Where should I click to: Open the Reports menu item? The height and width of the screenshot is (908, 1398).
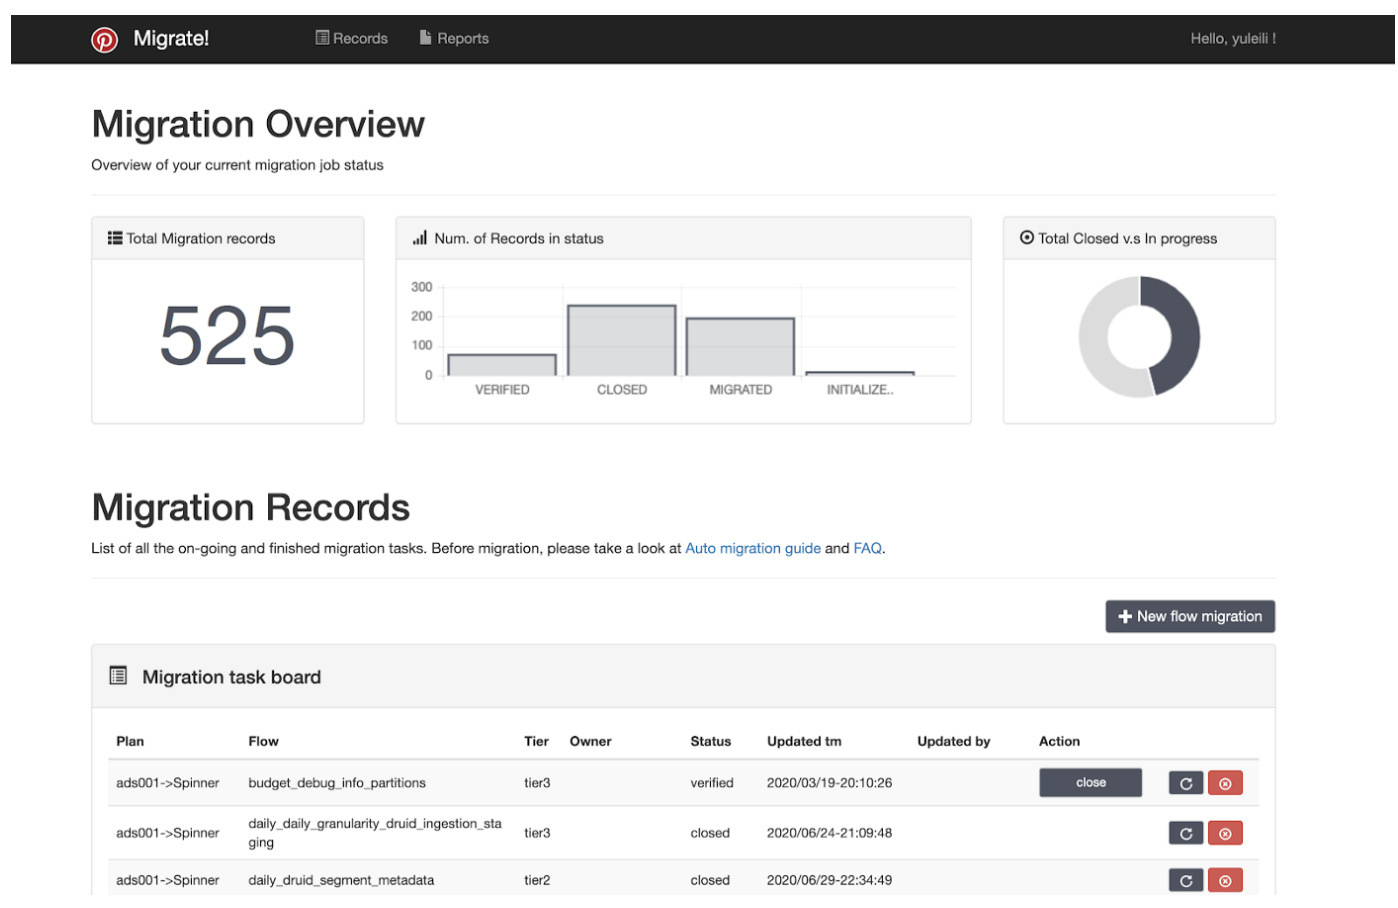tap(454, 38)
